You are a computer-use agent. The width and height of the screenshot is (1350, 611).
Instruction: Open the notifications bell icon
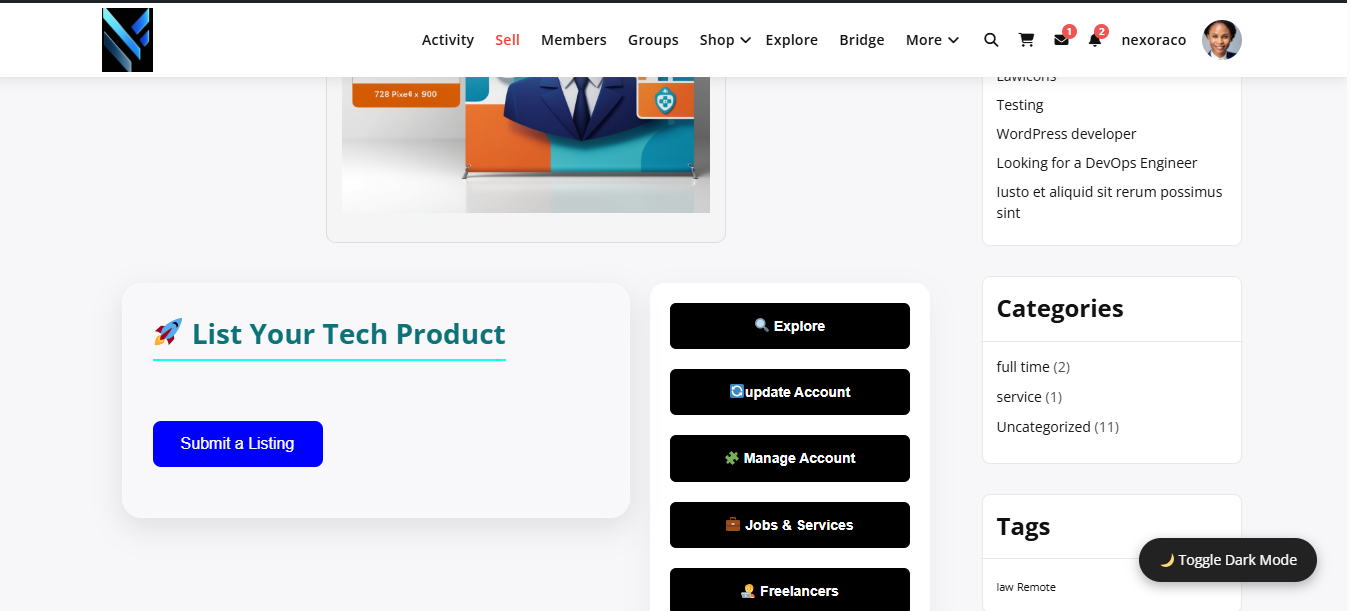click(1095, 40)
